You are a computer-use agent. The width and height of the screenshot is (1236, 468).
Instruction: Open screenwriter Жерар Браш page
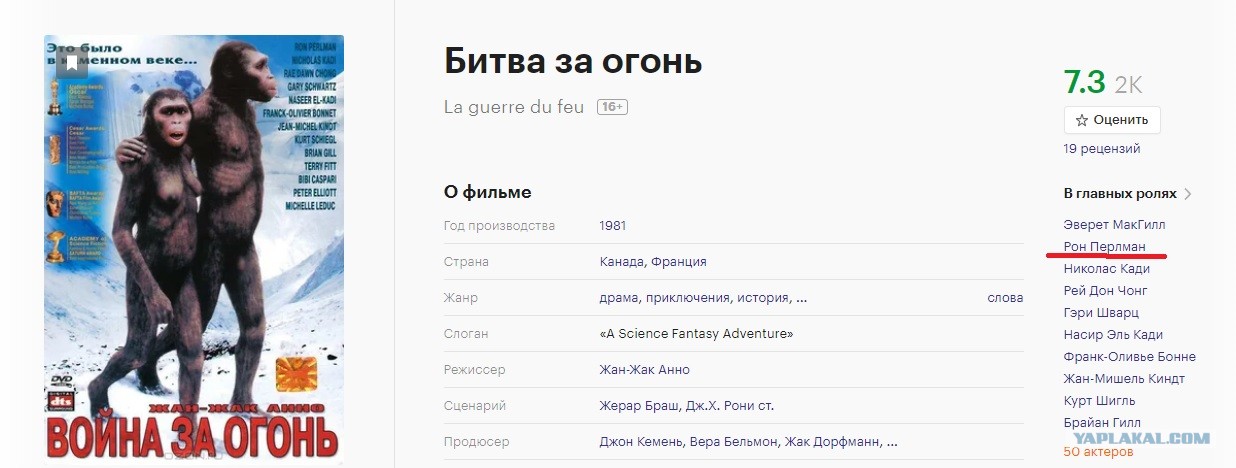[x=639, y=406]
